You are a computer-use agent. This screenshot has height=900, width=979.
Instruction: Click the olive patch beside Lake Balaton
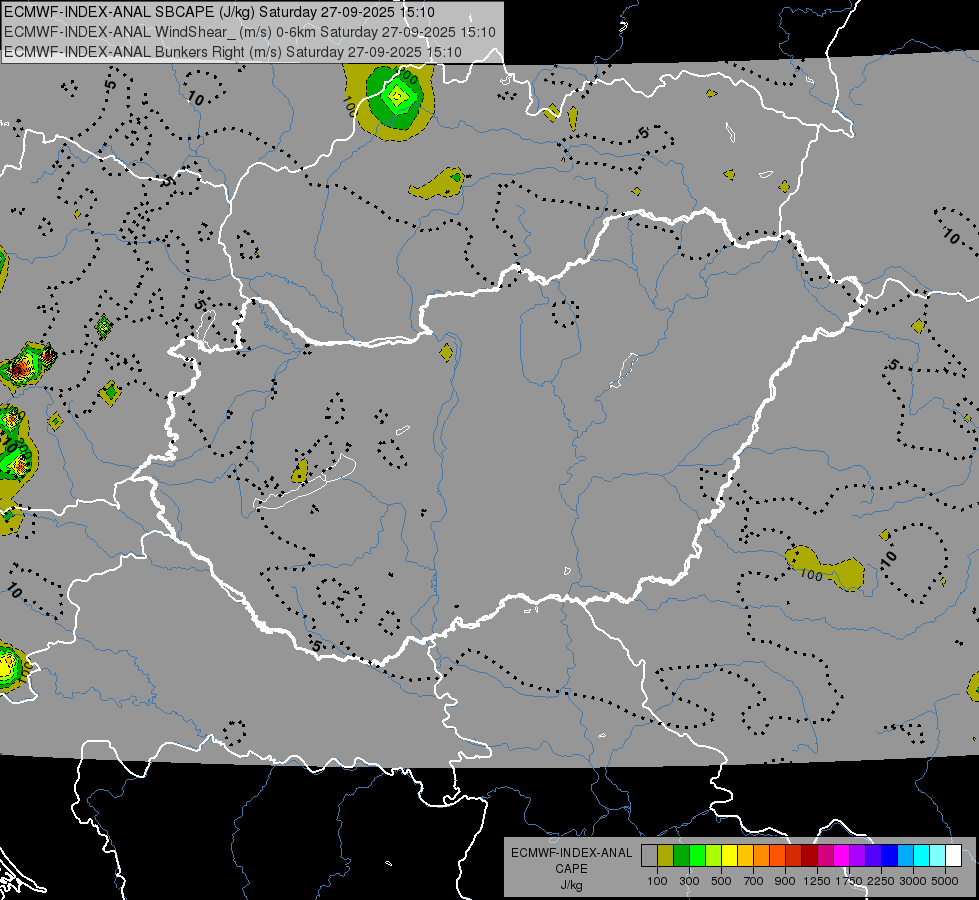pos(300,471)
